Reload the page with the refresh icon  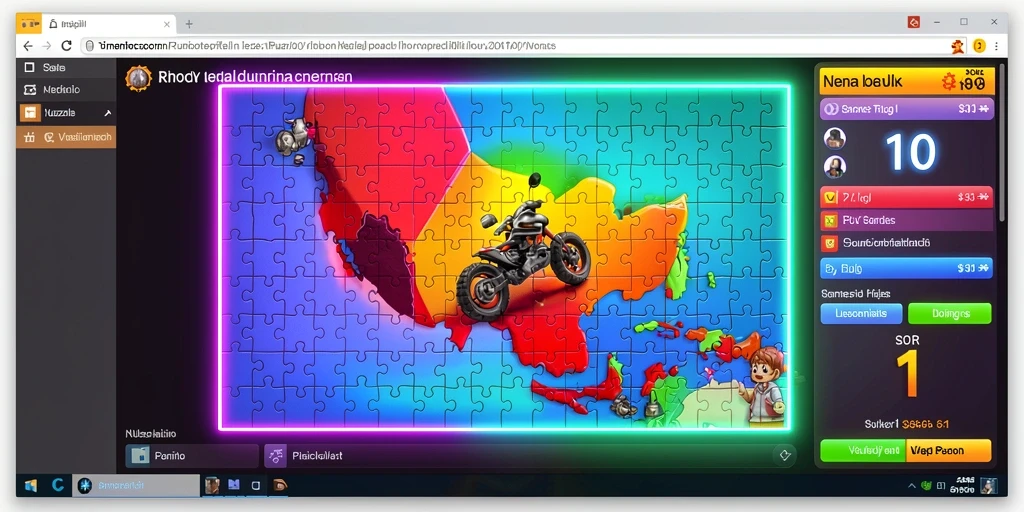[66, 46]
